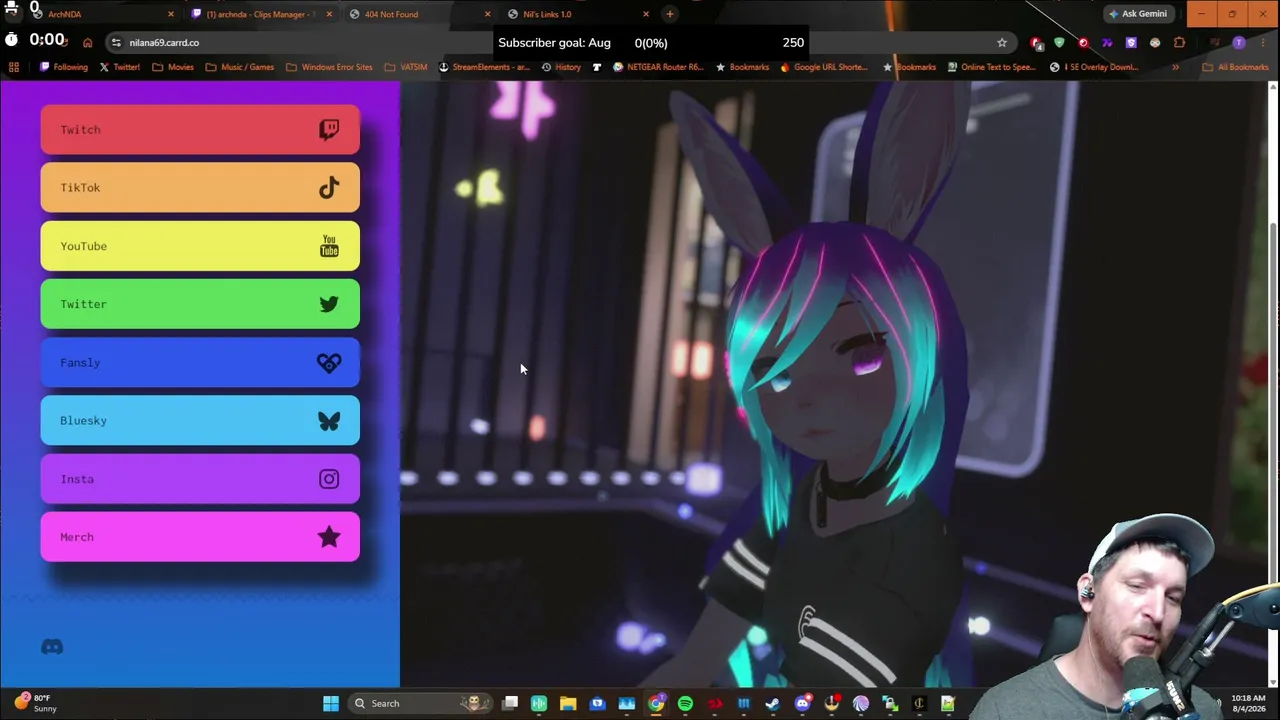Open the Twitter! bookmark
The height and width of the screenshot is (720, 1280).
pos(119,67)
